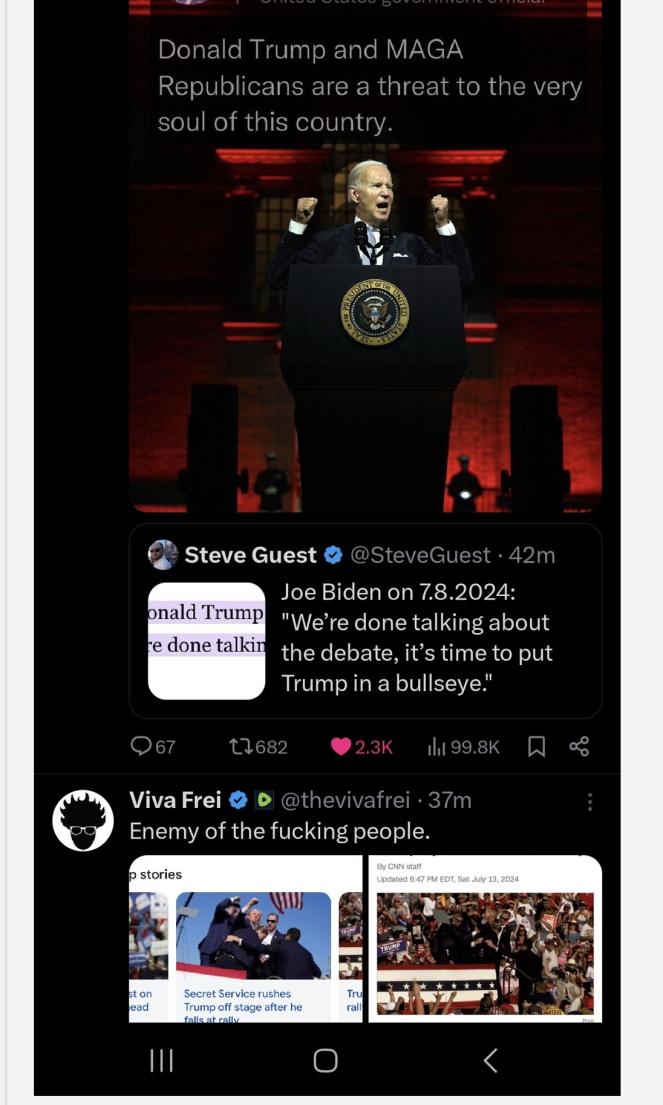Viewport: 663px width, 1105px height.
Task: Open Secret Service rushes Trump story image
Action: [x=253, y=935]
